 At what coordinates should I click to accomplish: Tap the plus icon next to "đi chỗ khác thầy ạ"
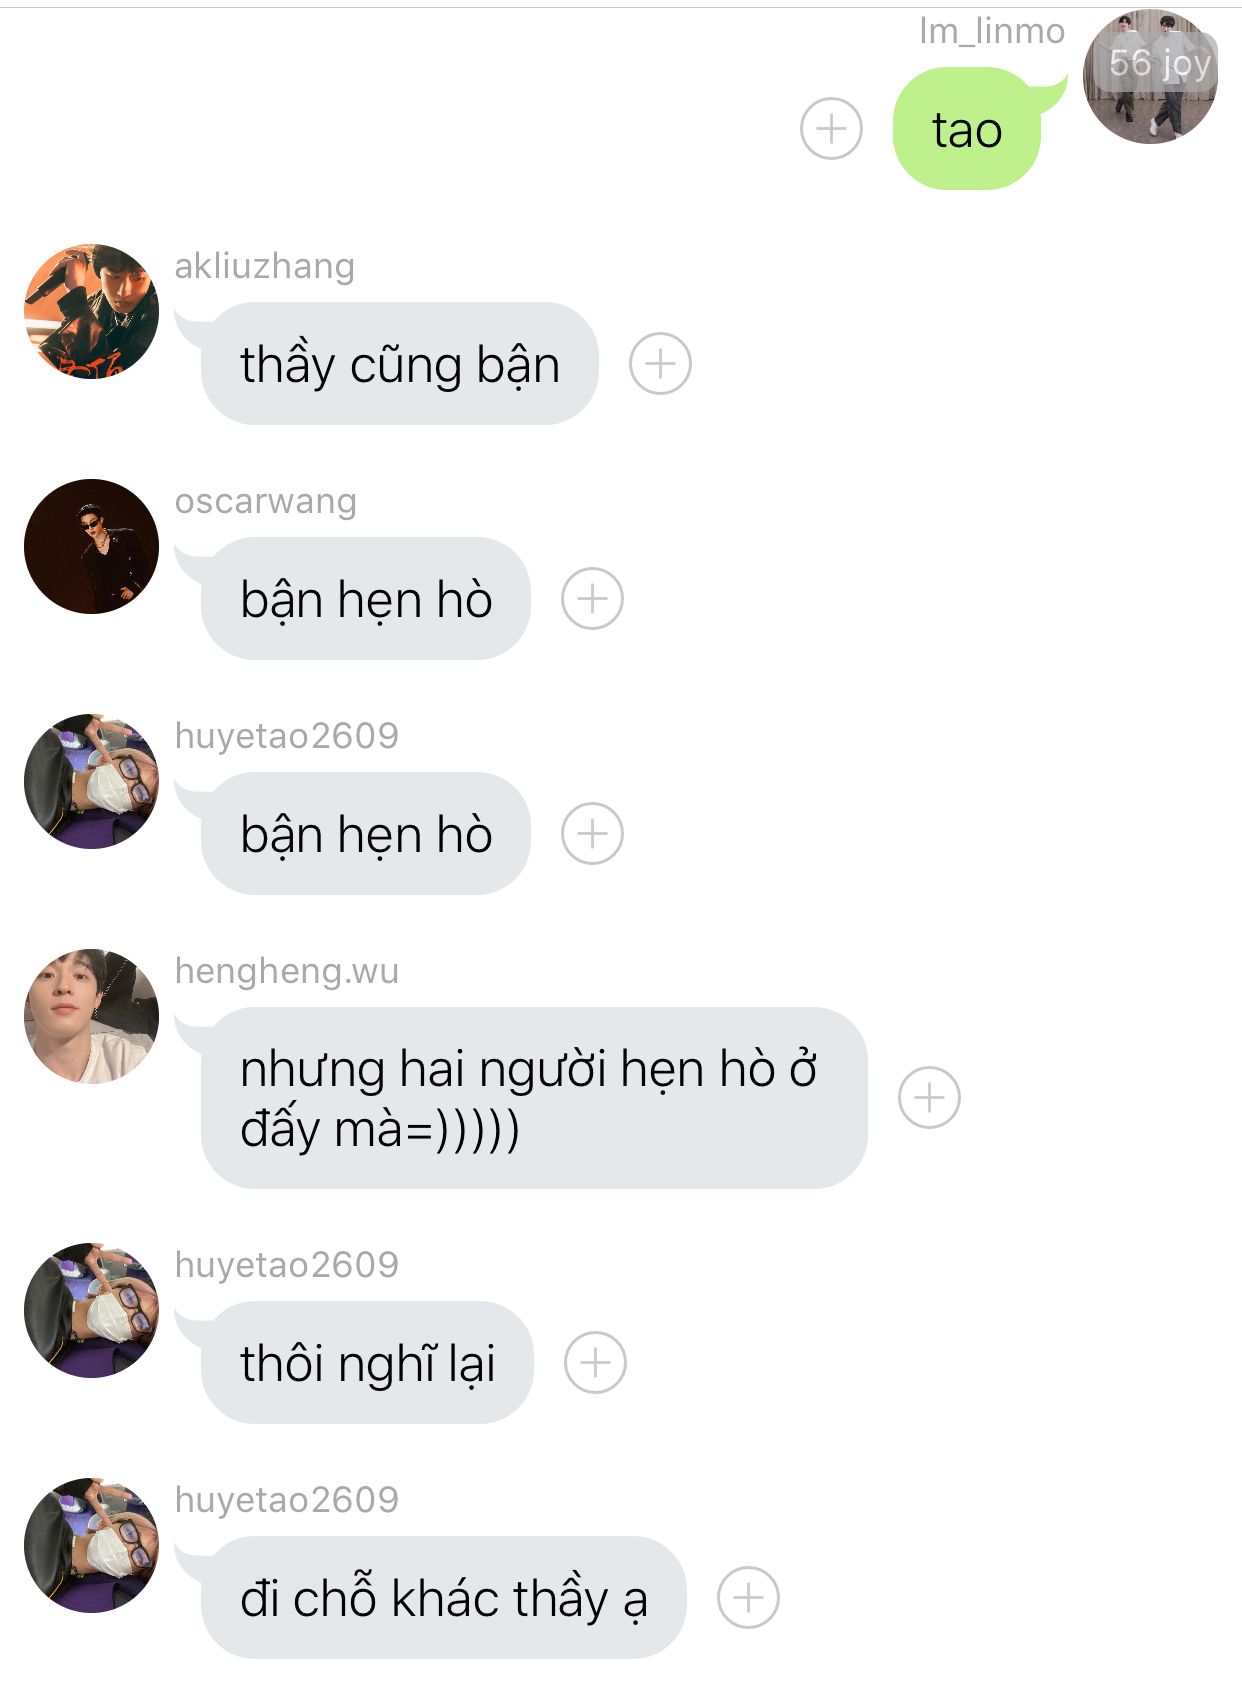coord(748,1598)
